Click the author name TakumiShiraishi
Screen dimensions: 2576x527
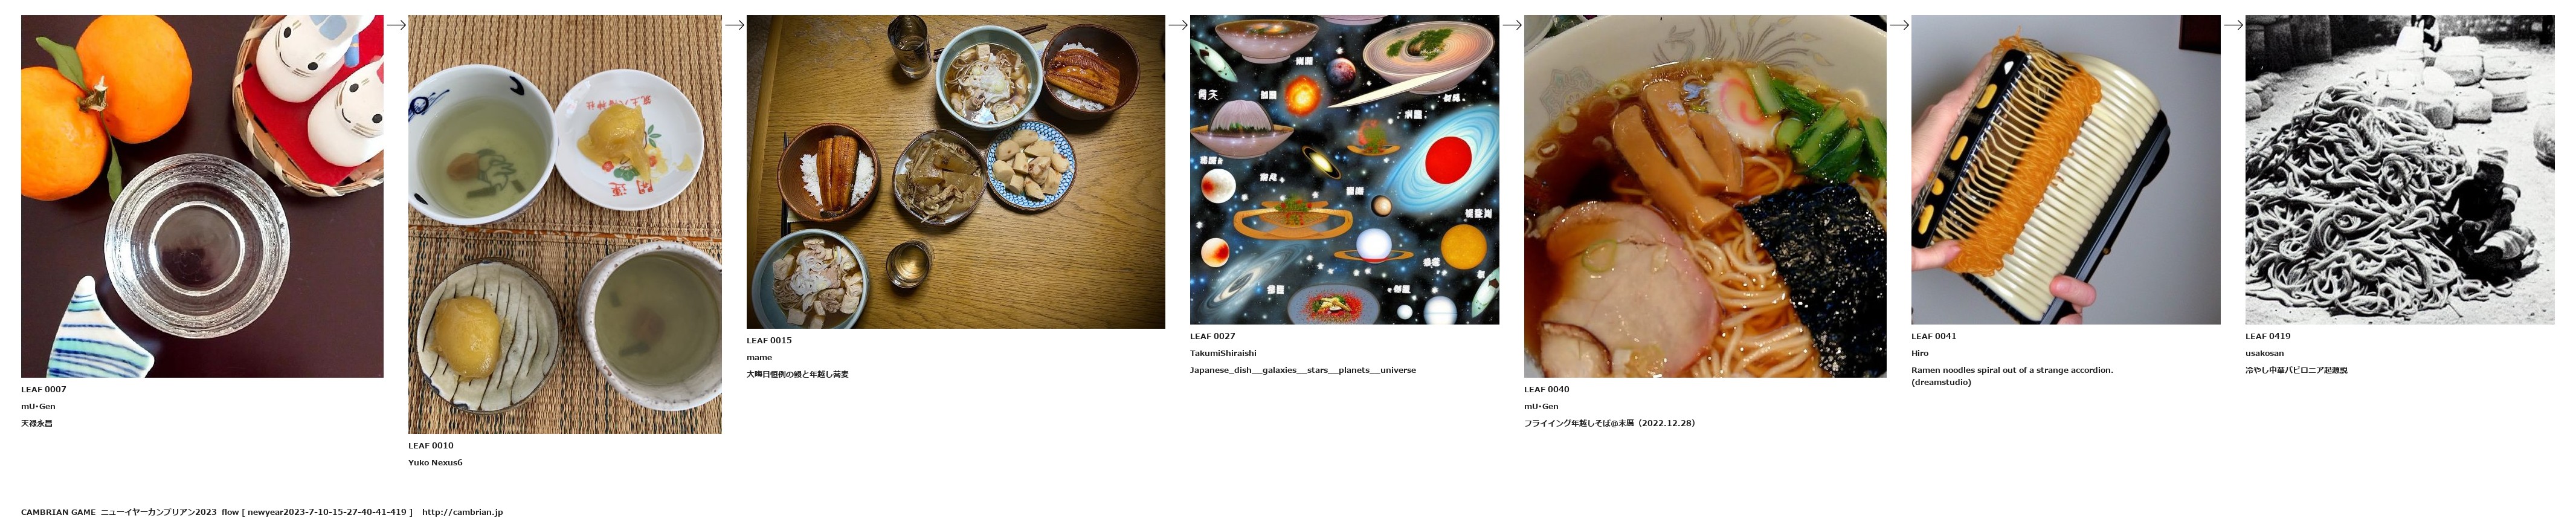[x=1223, y=353]
